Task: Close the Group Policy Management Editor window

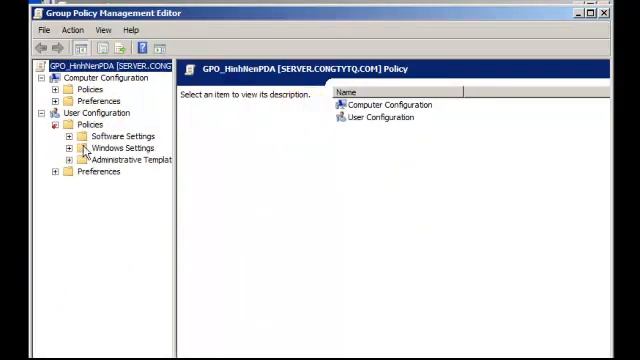Action: 604,13
